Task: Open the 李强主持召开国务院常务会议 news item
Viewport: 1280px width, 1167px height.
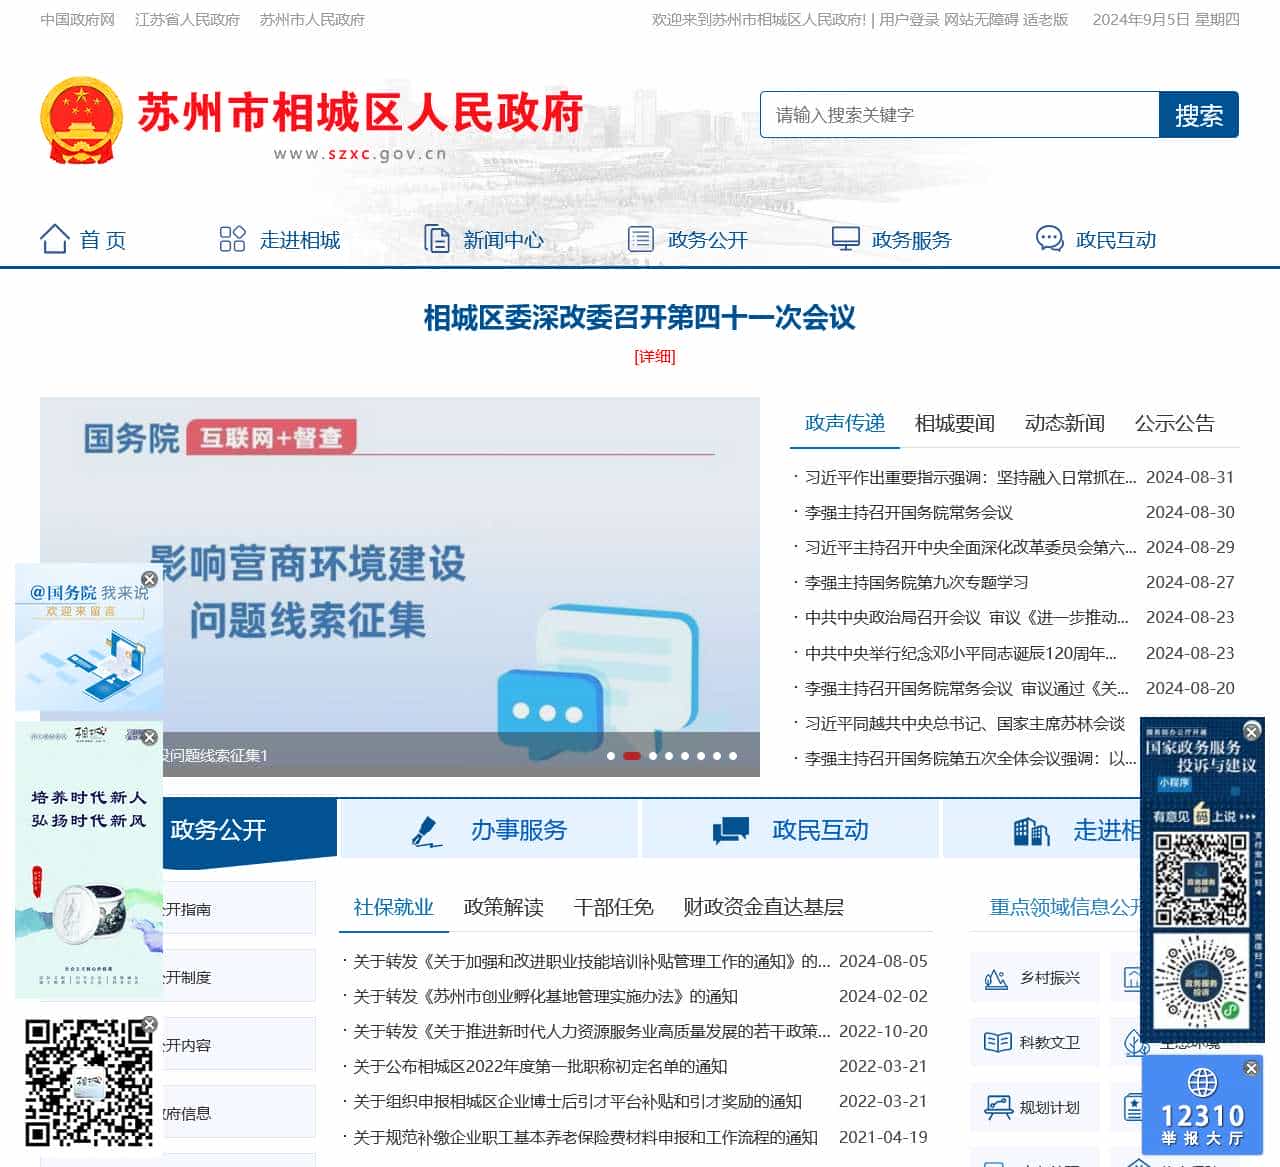Action: (908, 512)
